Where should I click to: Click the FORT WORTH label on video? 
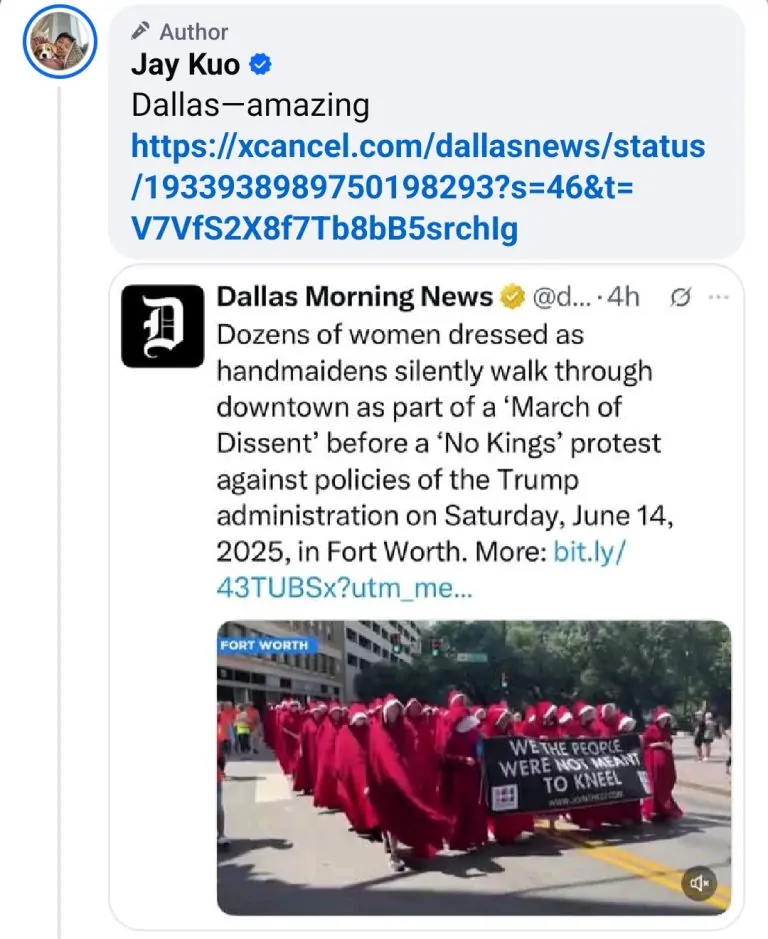point(264,645)
